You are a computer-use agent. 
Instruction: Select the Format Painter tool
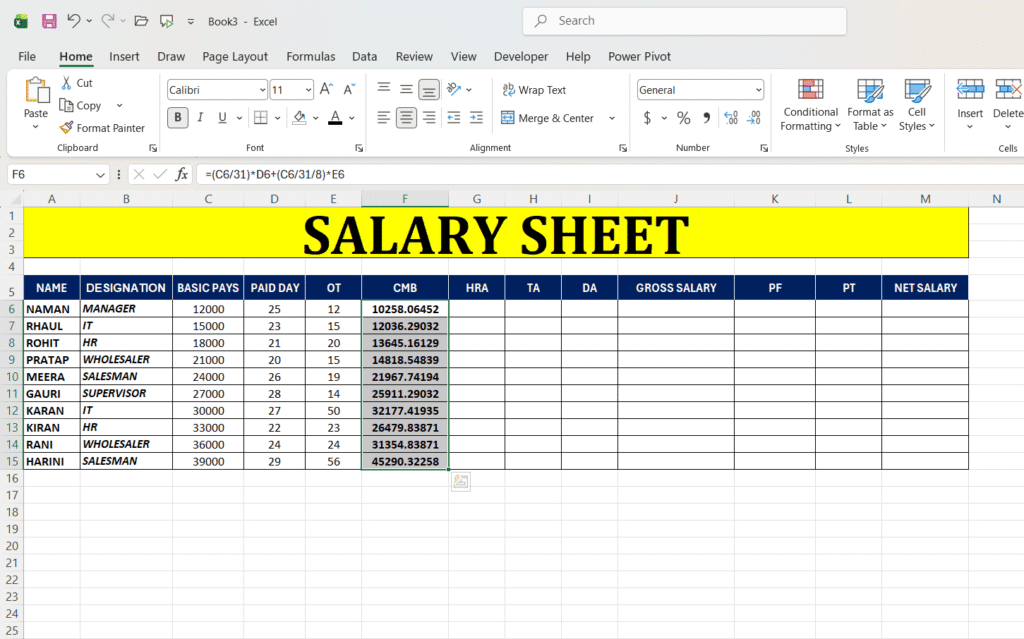[x=102, y=128]
